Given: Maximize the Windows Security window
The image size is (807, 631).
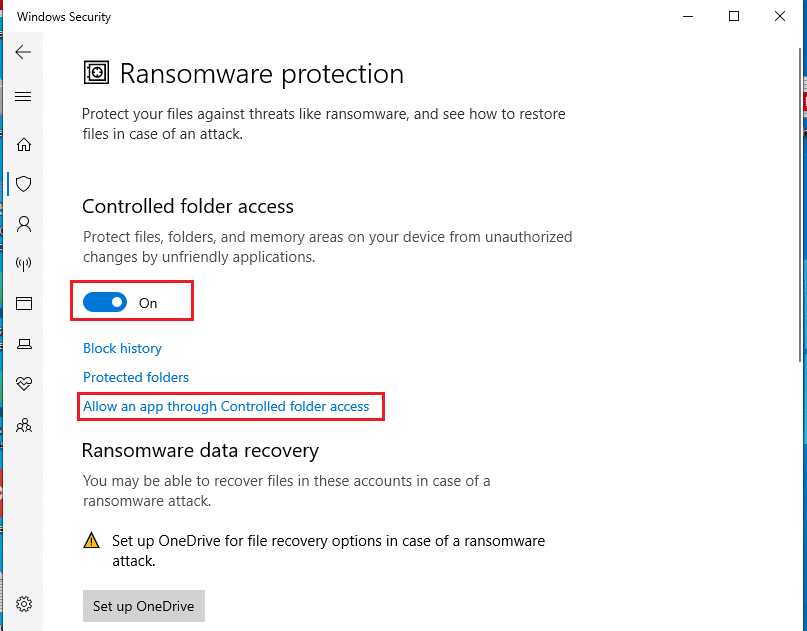Looking at the screenshot, I should tap(734, 16).
